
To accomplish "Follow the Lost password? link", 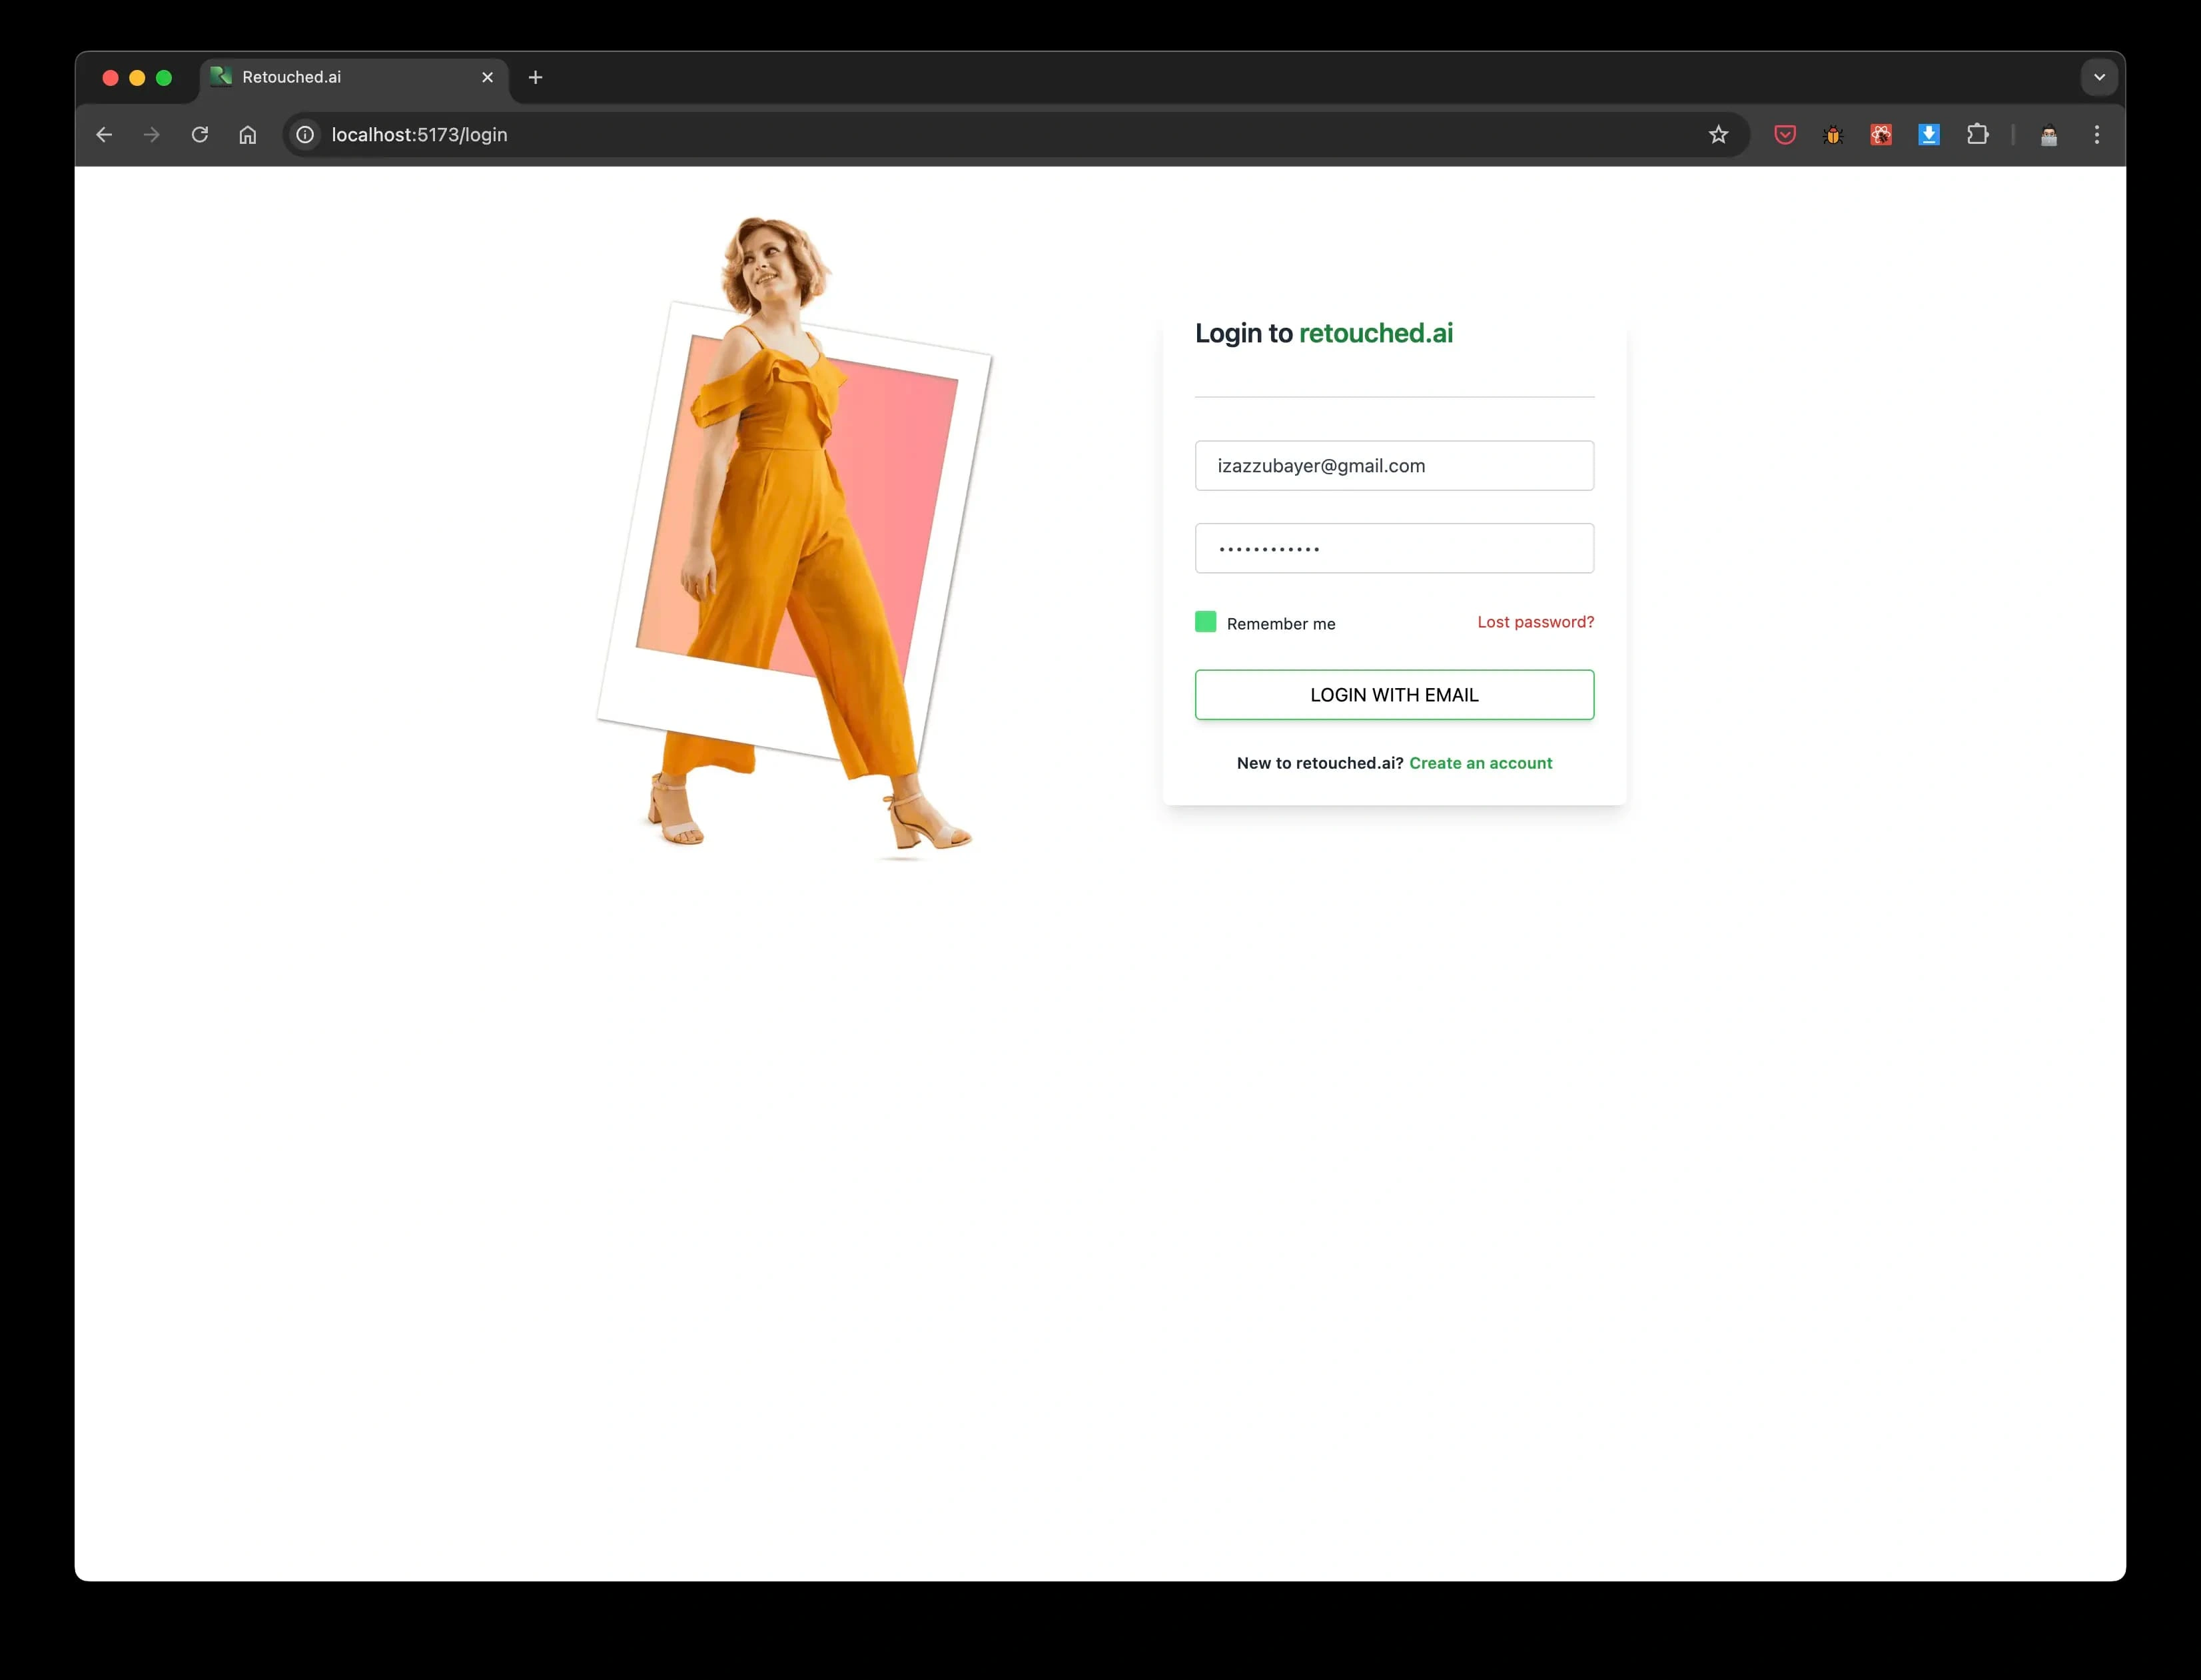I will (x=1536, y=622).
